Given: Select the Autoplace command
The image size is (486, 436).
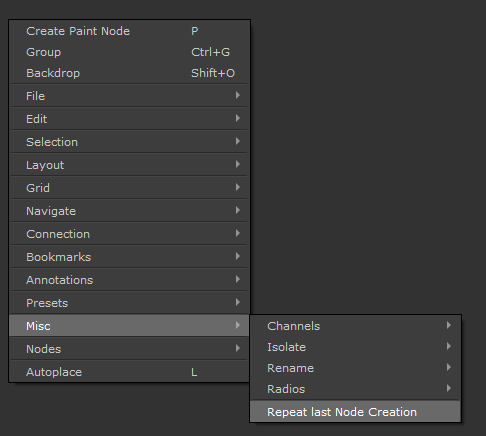Looking at the screenshot, I should tap(129, 372).
